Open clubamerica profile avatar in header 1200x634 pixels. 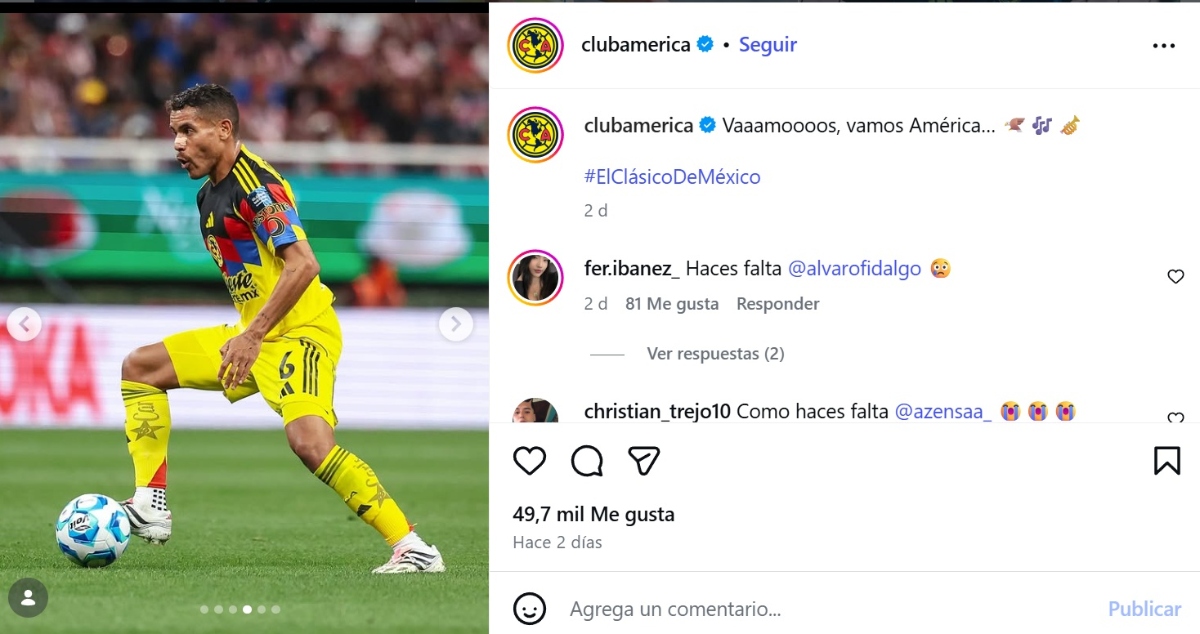click(x=535, y=45)
